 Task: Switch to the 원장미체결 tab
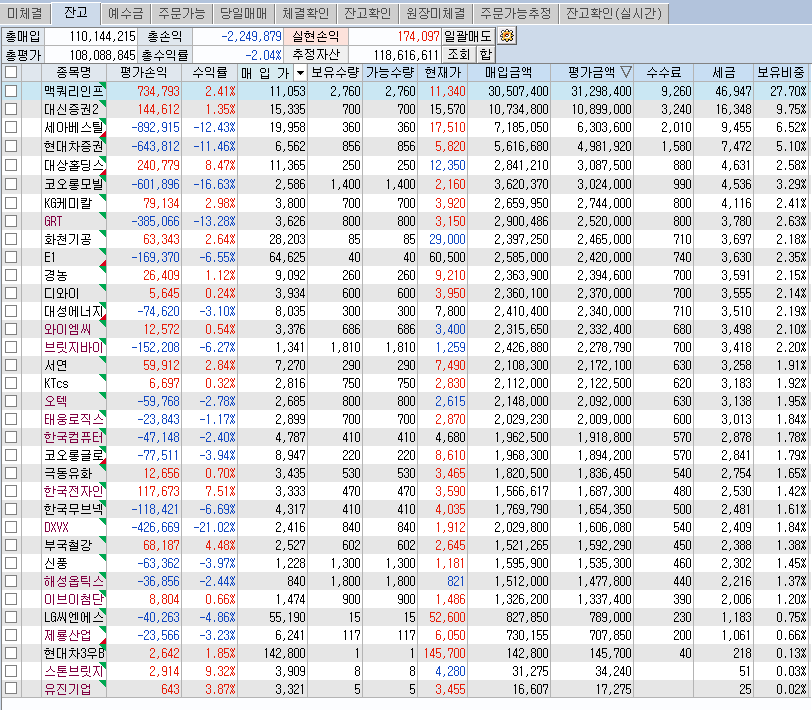coord(436,13)
